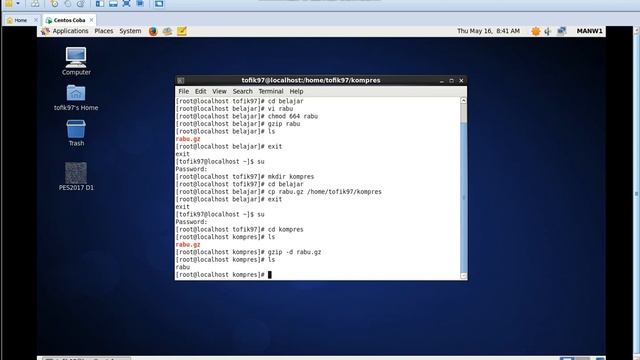Open the System menu
Screen dimensions: 640x360
point(130,31)
